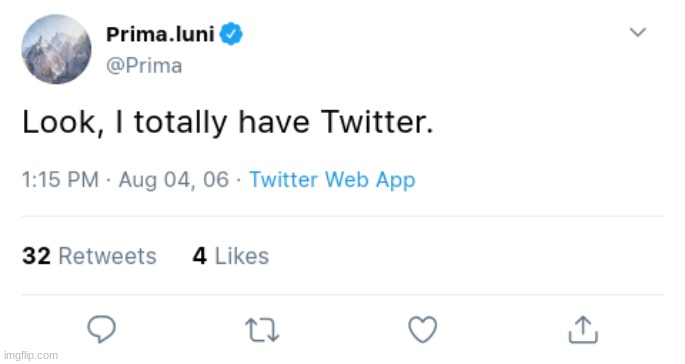
Task: Open the Prima.luni display name
Action: [160, 34]
